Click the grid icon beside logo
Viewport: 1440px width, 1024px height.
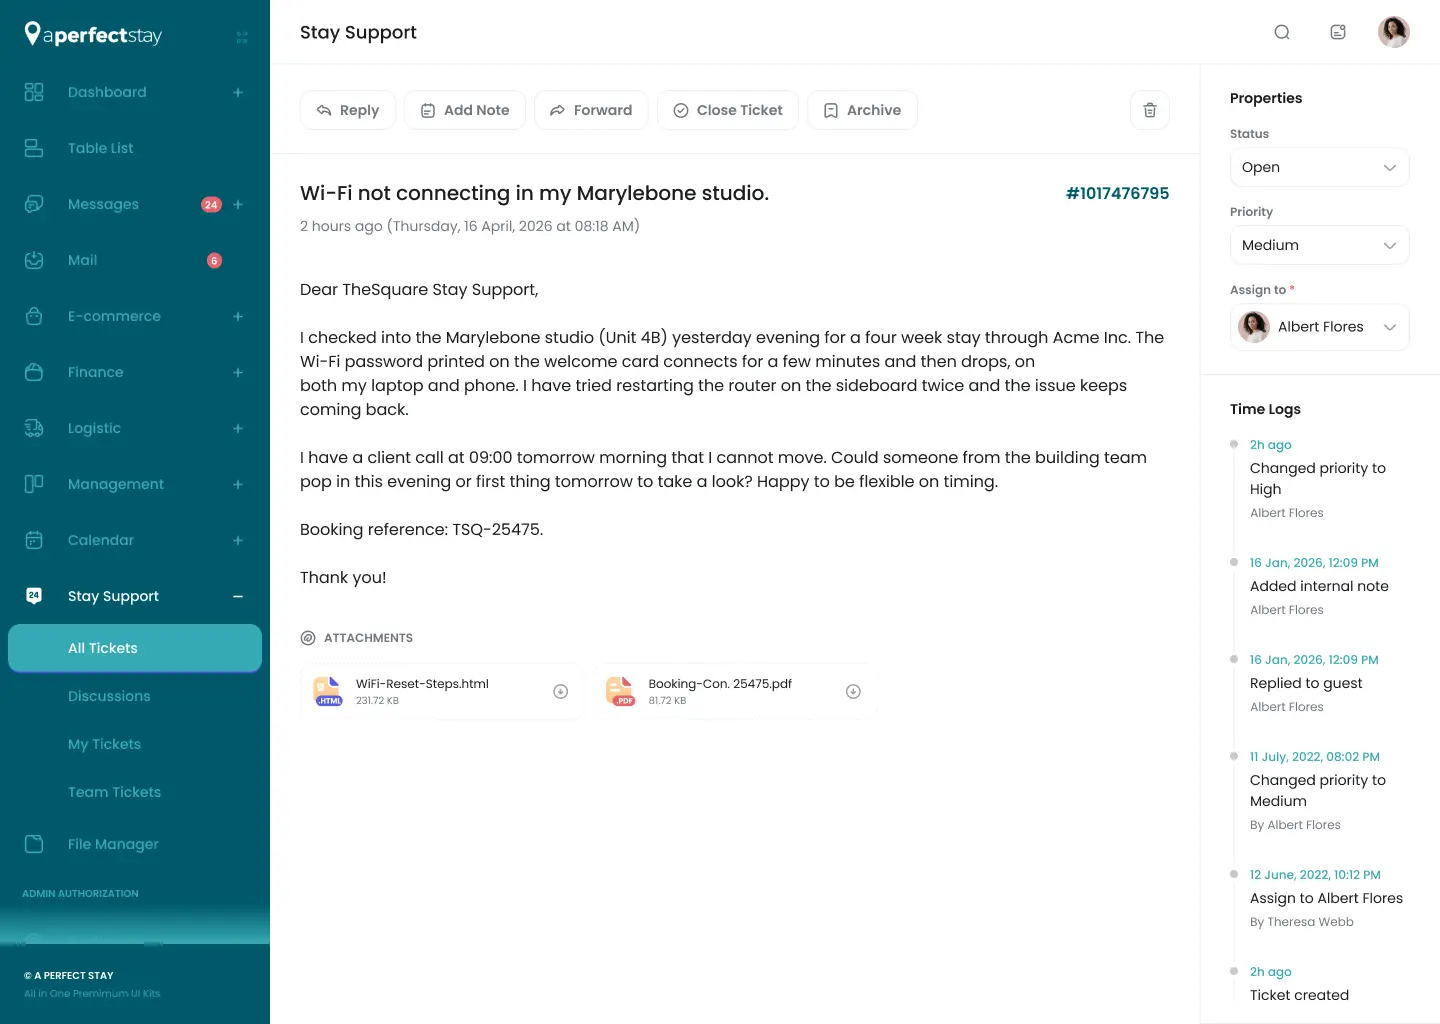[x=242, y=37]
